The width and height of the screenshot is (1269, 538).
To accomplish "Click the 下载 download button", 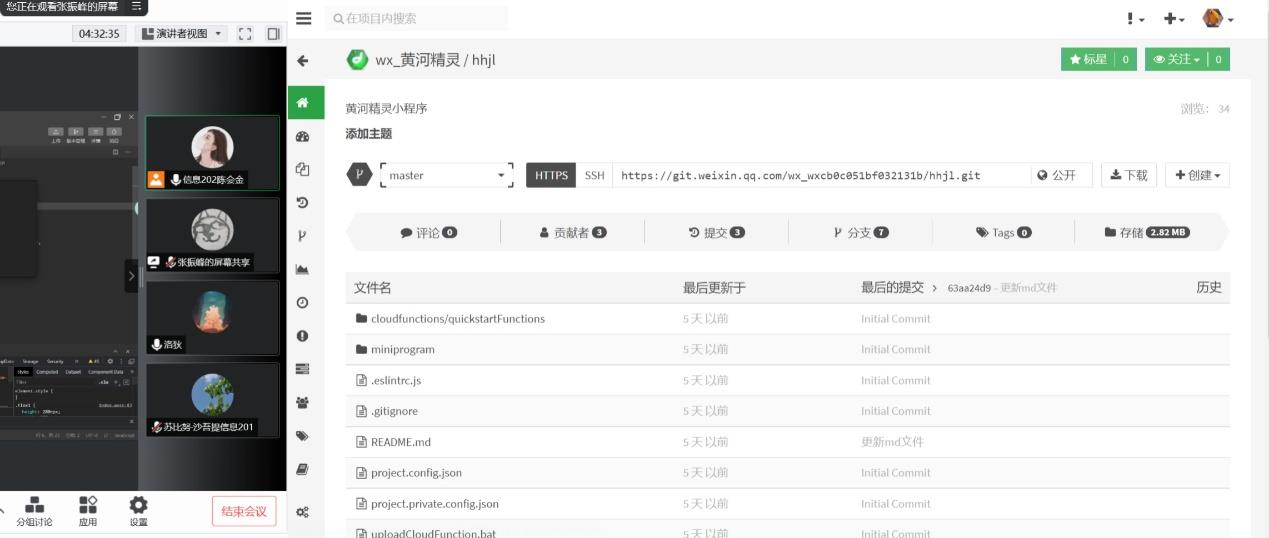I will click(1129, 175).
